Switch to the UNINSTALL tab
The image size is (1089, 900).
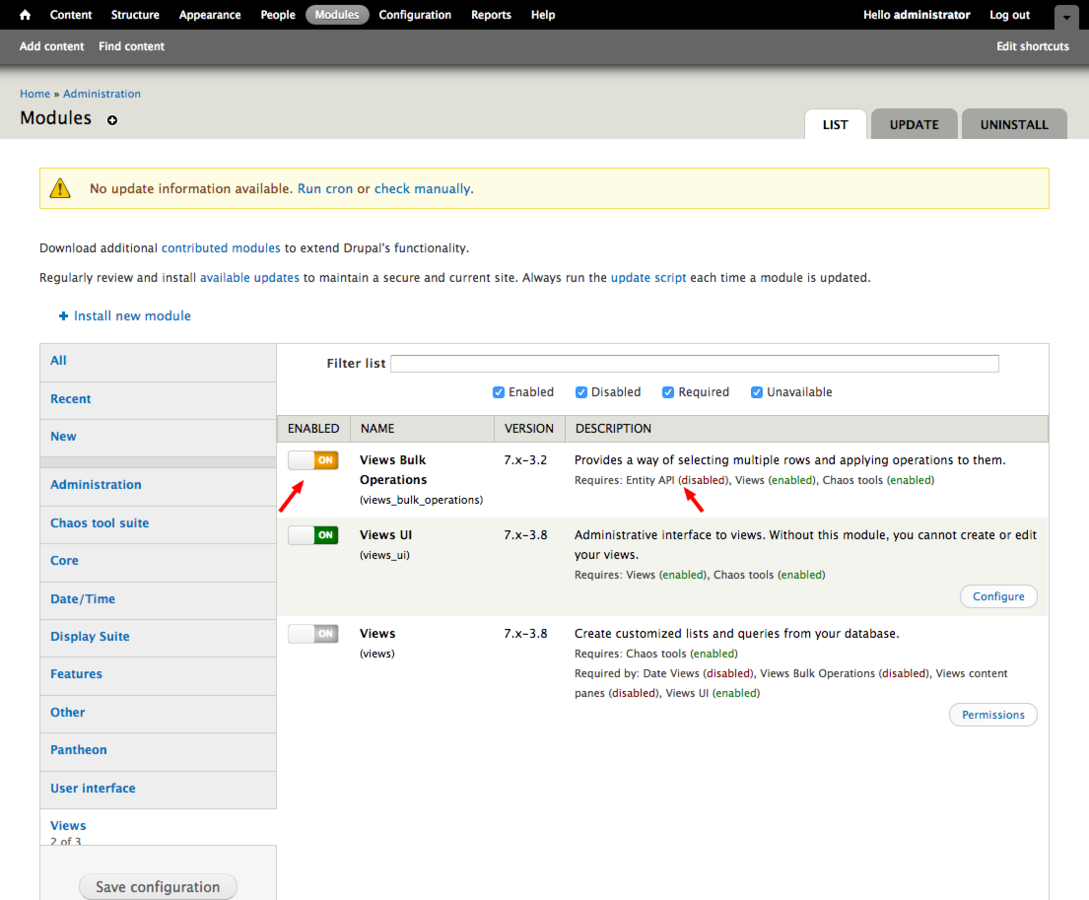1014,124
